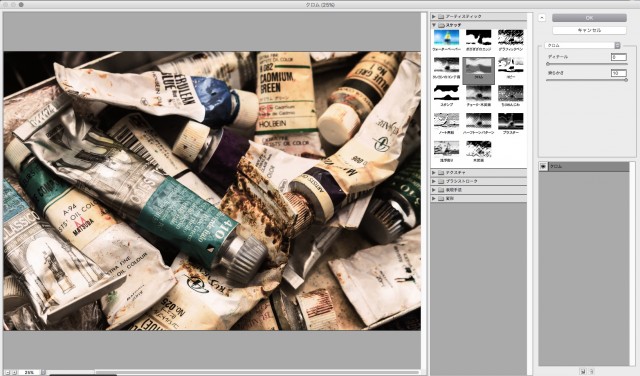
Task: Click the ディテール slider track
Action: tap(586, 64)
